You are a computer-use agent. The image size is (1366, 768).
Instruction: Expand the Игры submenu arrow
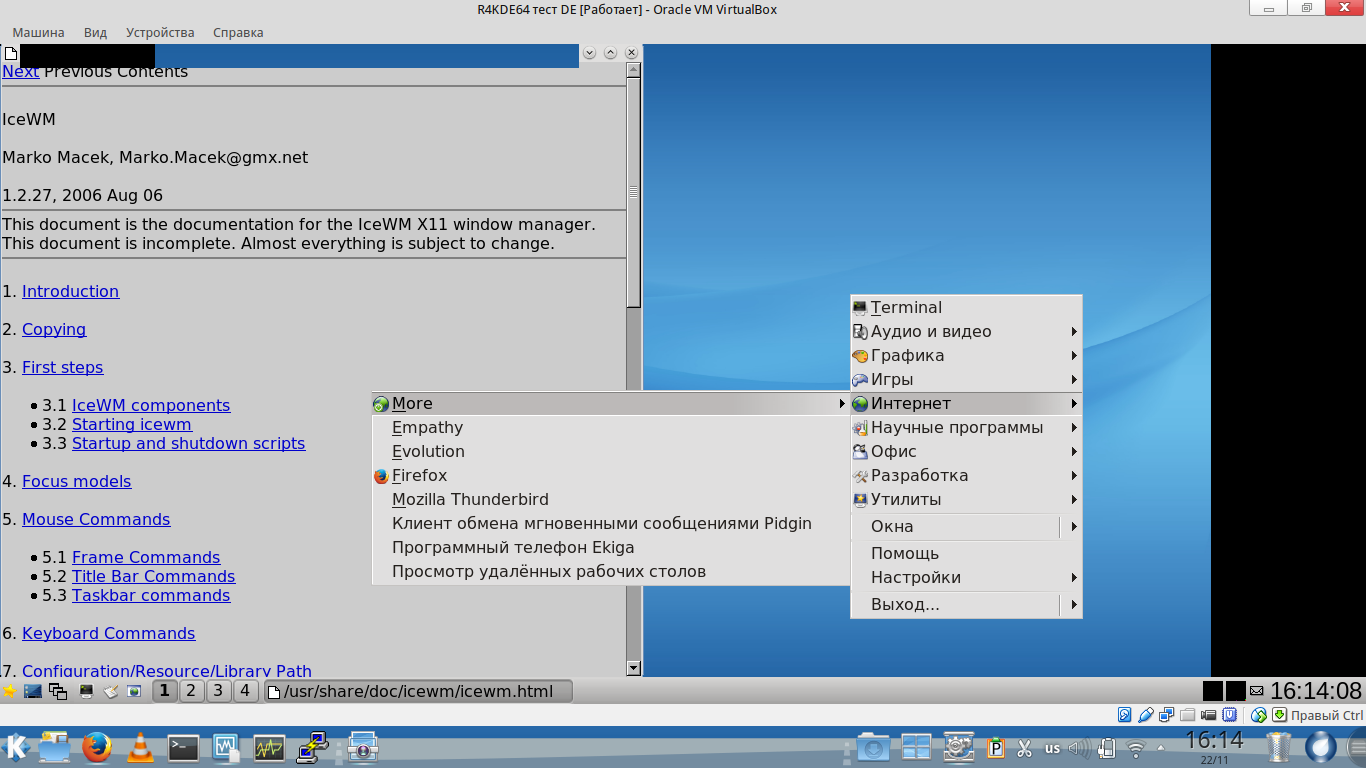(1074, 380)
